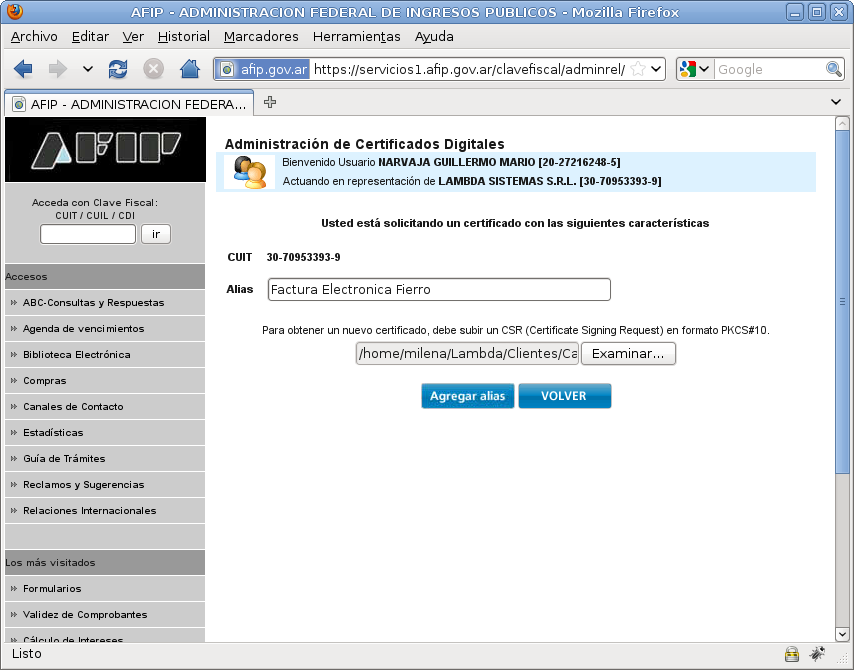854x670 pixels.
Task: Open Agenda de vencimientos link
Action: pyautogui.click(x=83, y=328)
